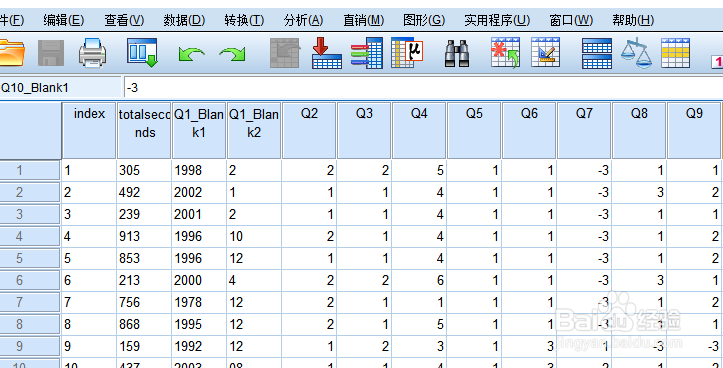Click Q1_Blank1 cell with value 2001
Screen dimensions: 723x368
(x=199, y=214)
